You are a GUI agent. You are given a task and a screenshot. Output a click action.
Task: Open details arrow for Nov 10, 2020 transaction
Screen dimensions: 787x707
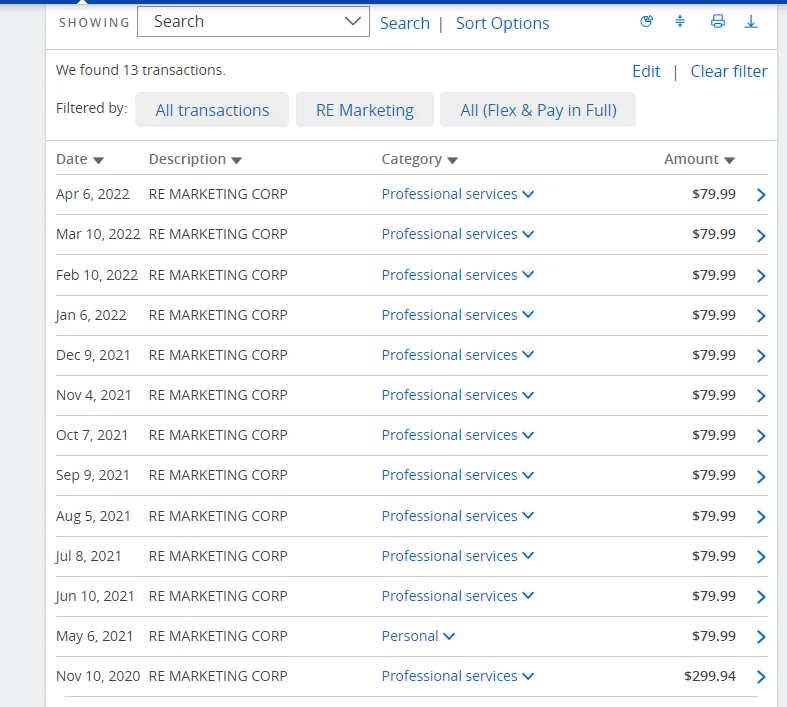pyautogui.click(x=761, y=677)
